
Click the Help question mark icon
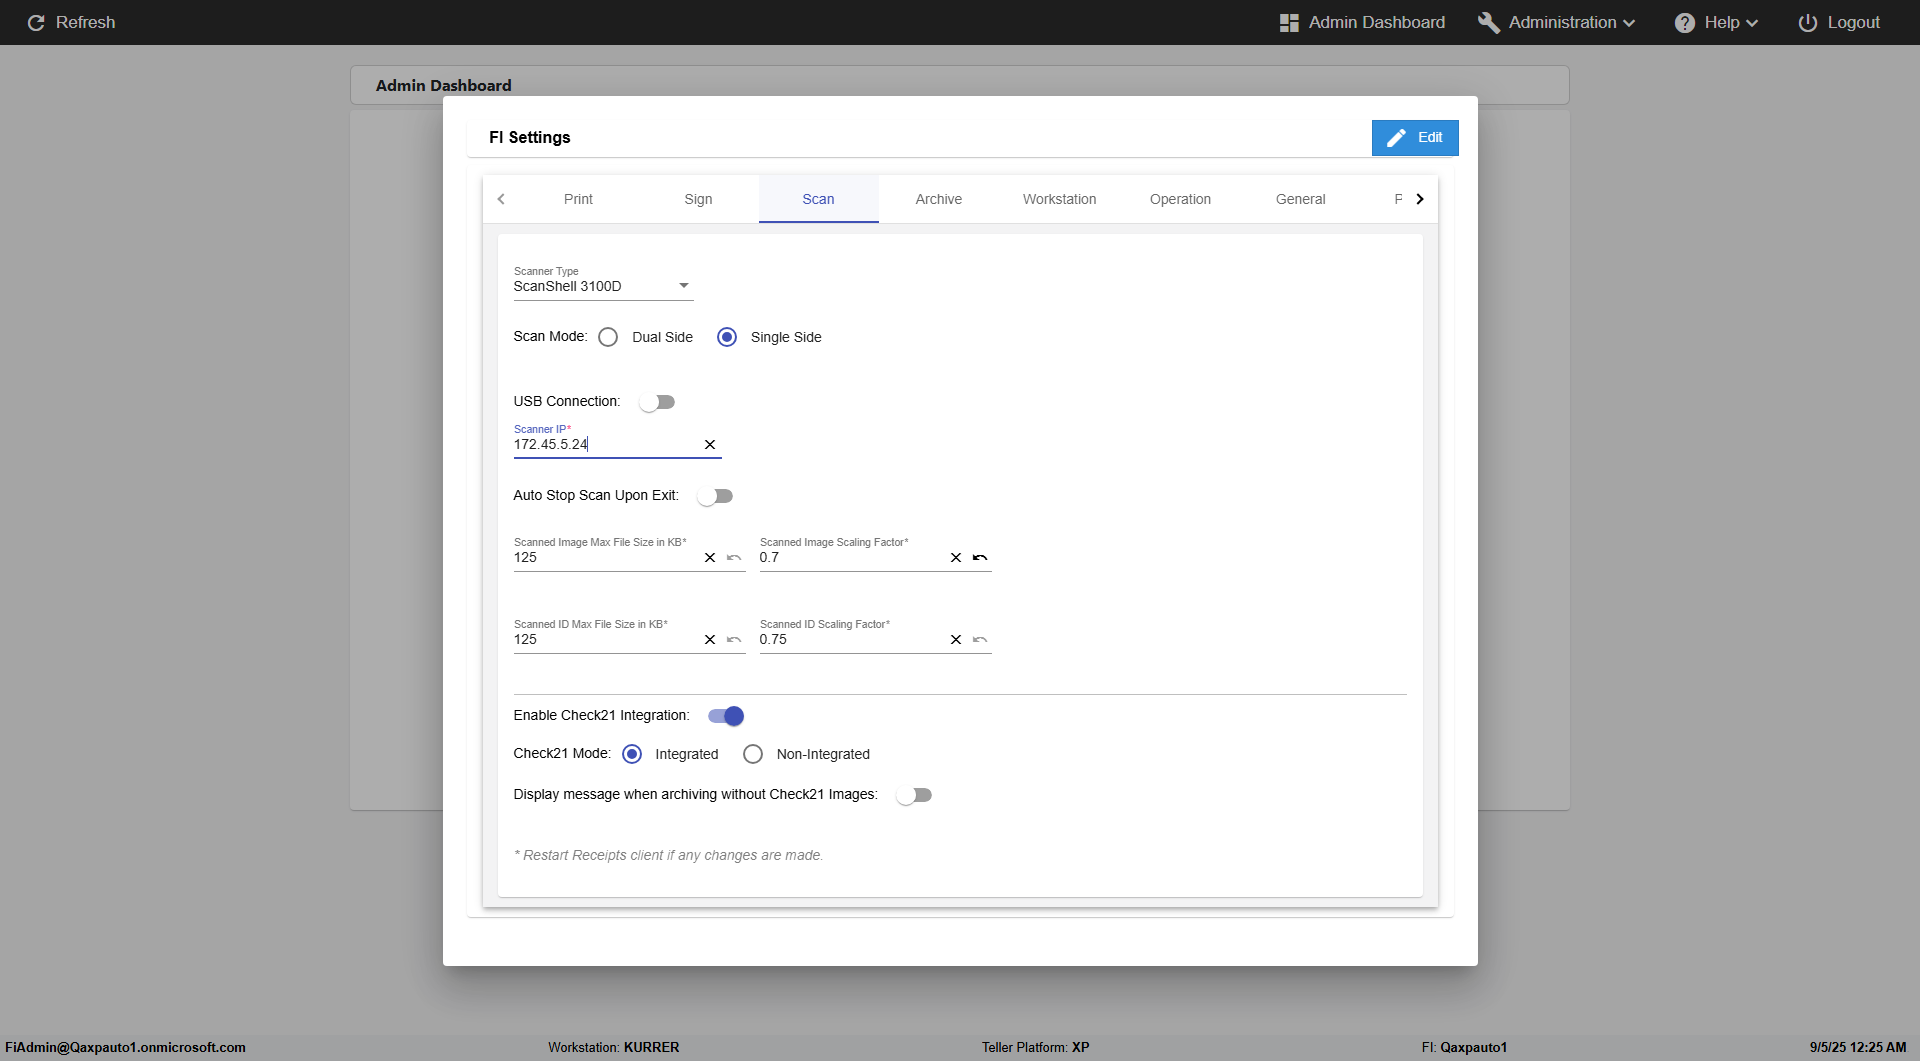point(1685,22)
